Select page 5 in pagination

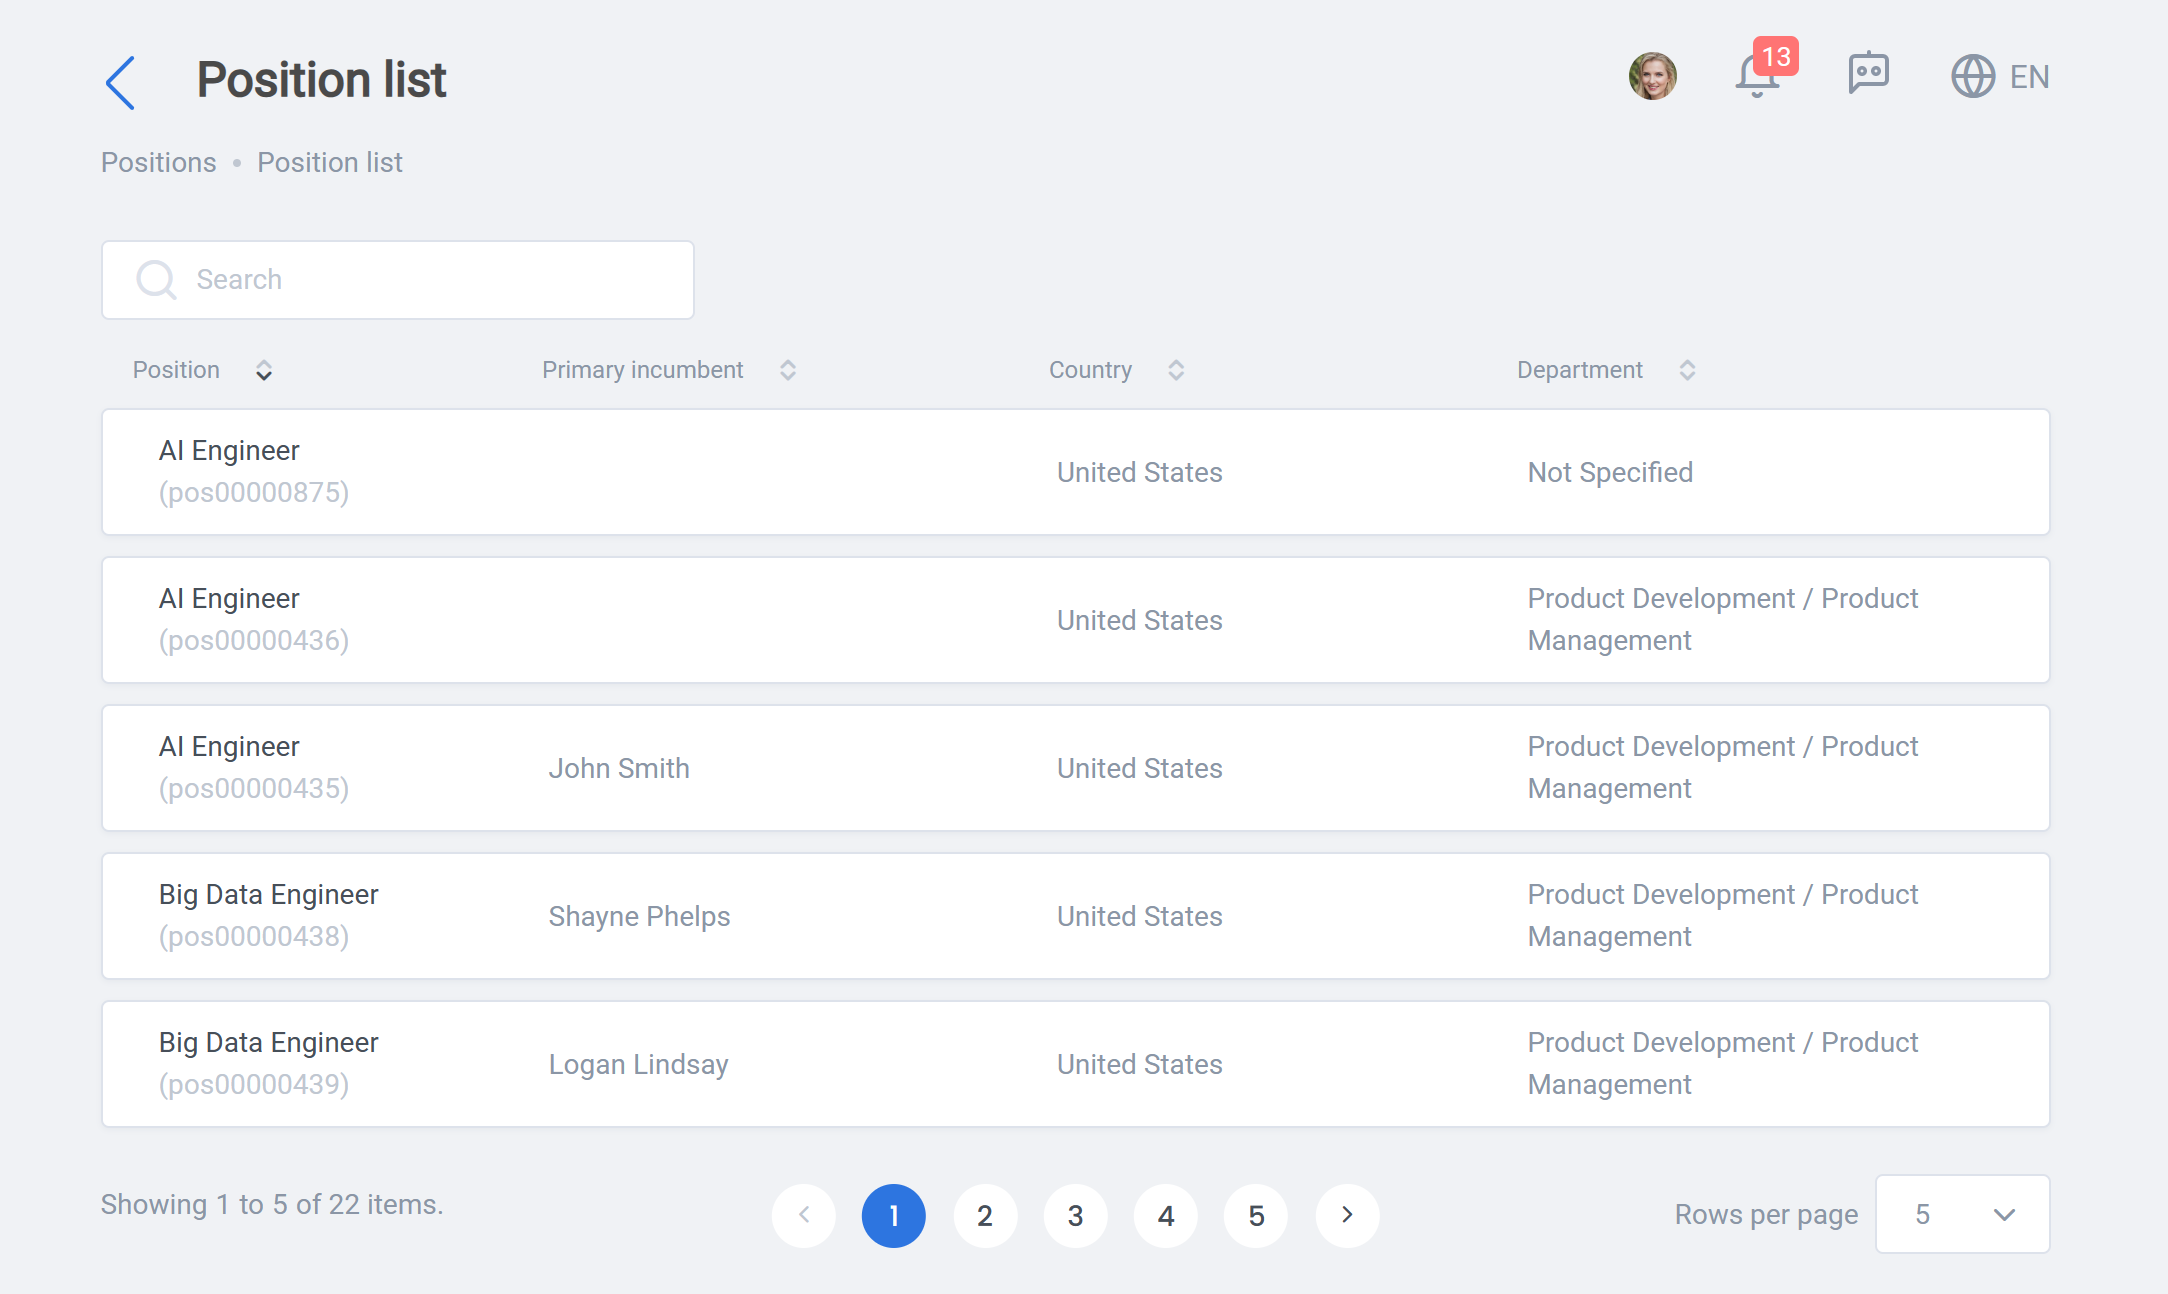(x=1256, y=1215)
